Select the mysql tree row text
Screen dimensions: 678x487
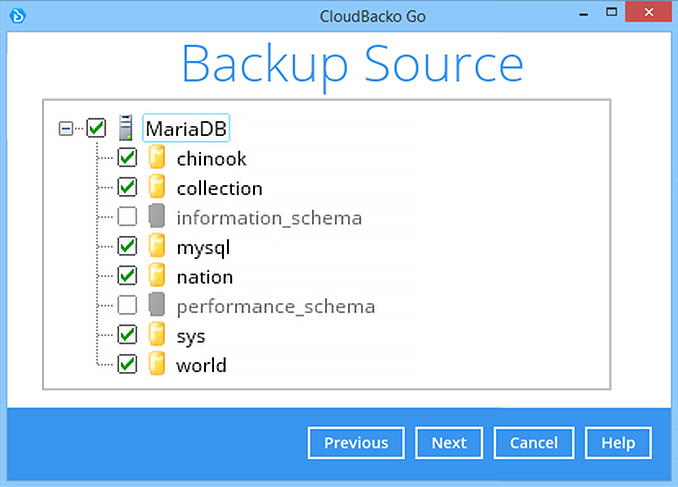coord(203,248)
